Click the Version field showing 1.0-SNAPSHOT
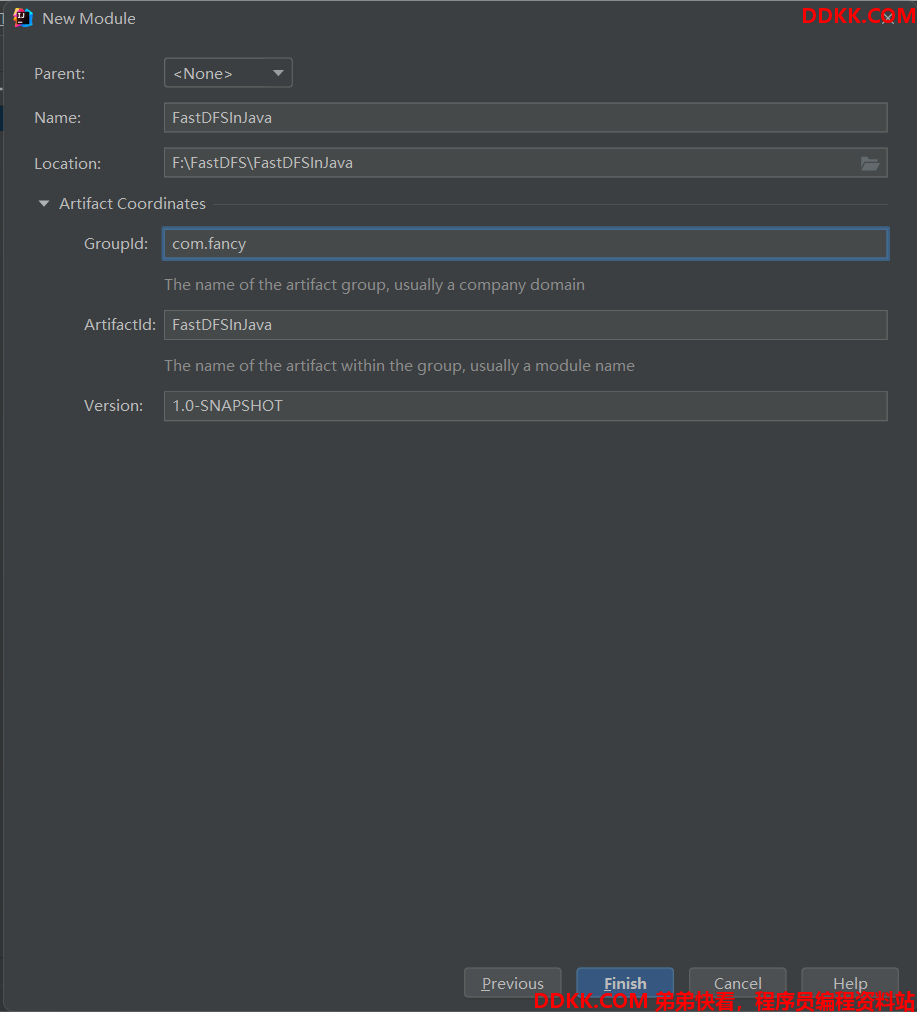917x1012 pixels. 525,406
